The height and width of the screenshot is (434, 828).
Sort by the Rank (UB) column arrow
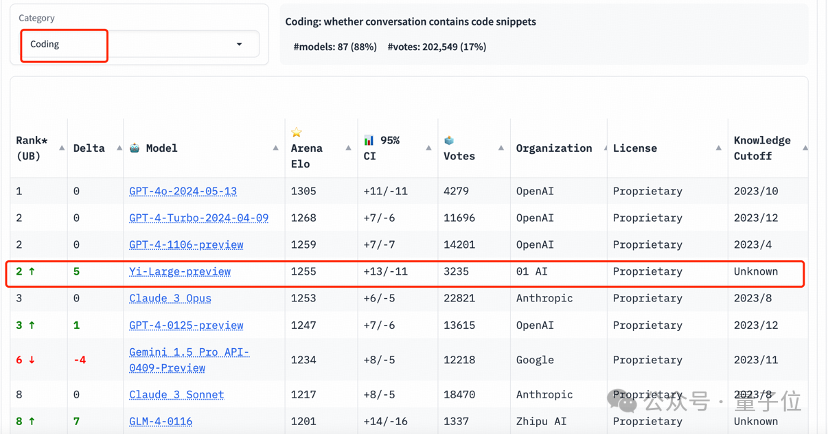click(x=62, y=148)
